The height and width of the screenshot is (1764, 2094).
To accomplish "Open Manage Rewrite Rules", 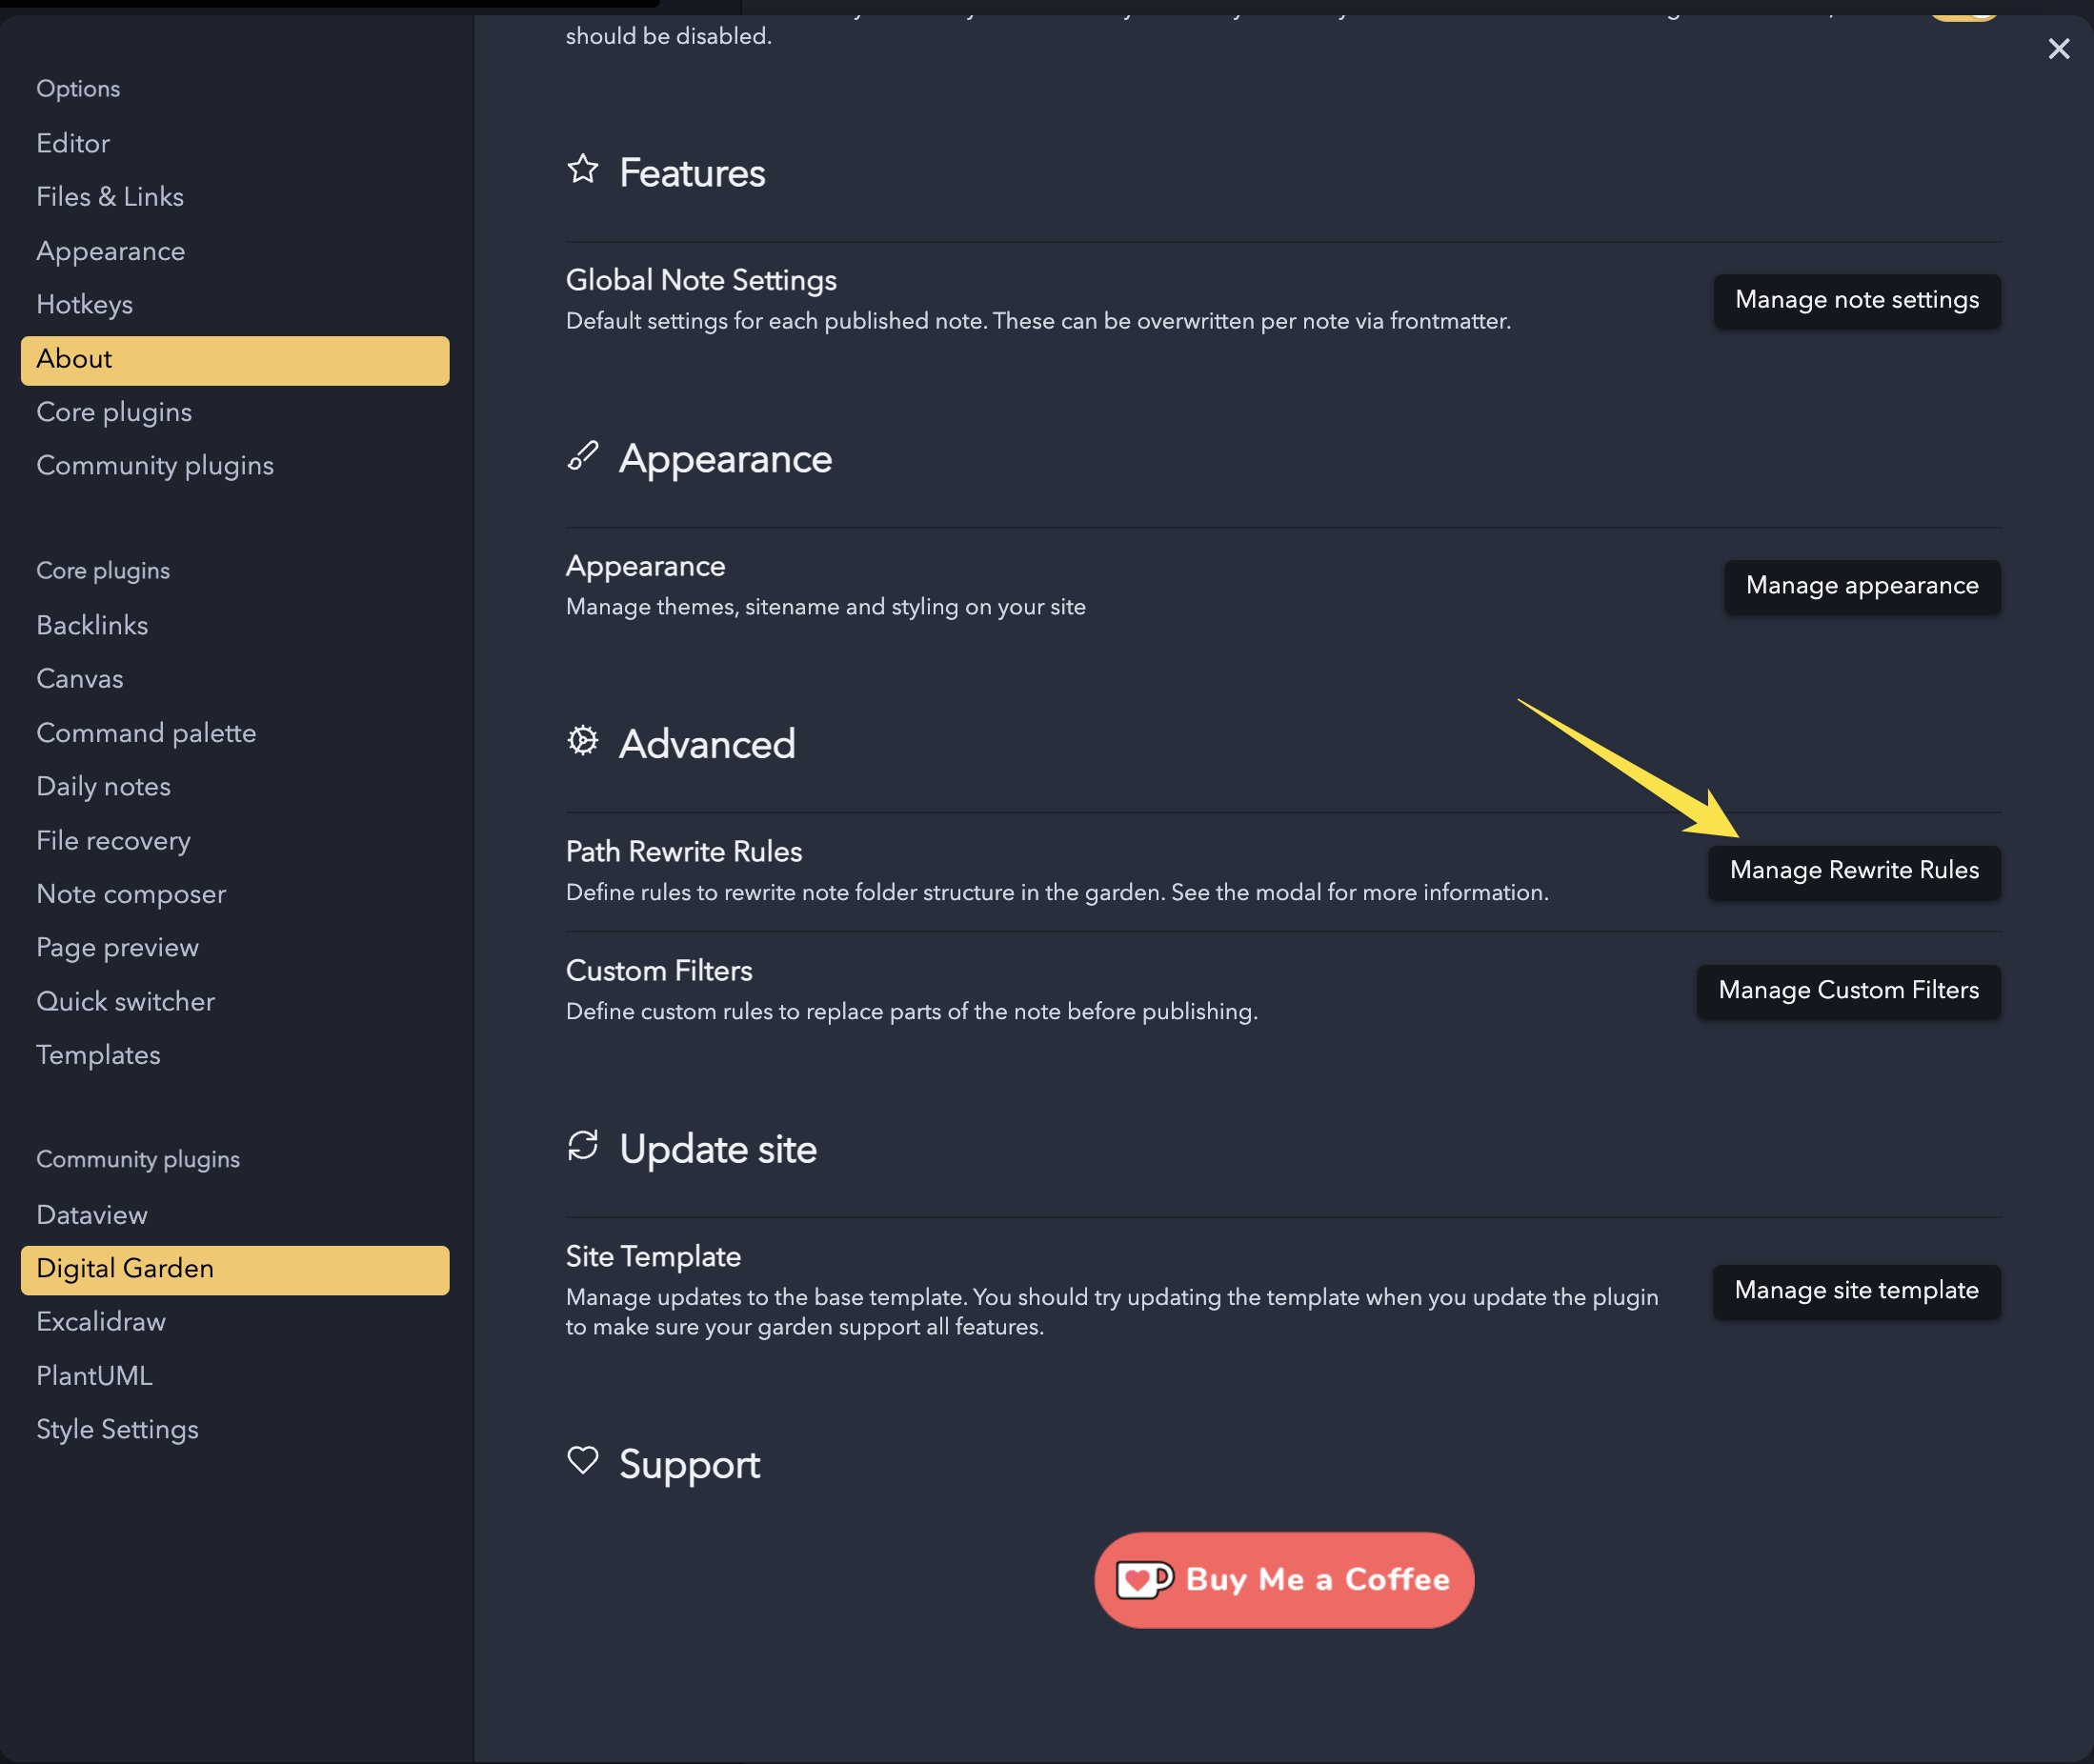I will tap(1853, 871).
